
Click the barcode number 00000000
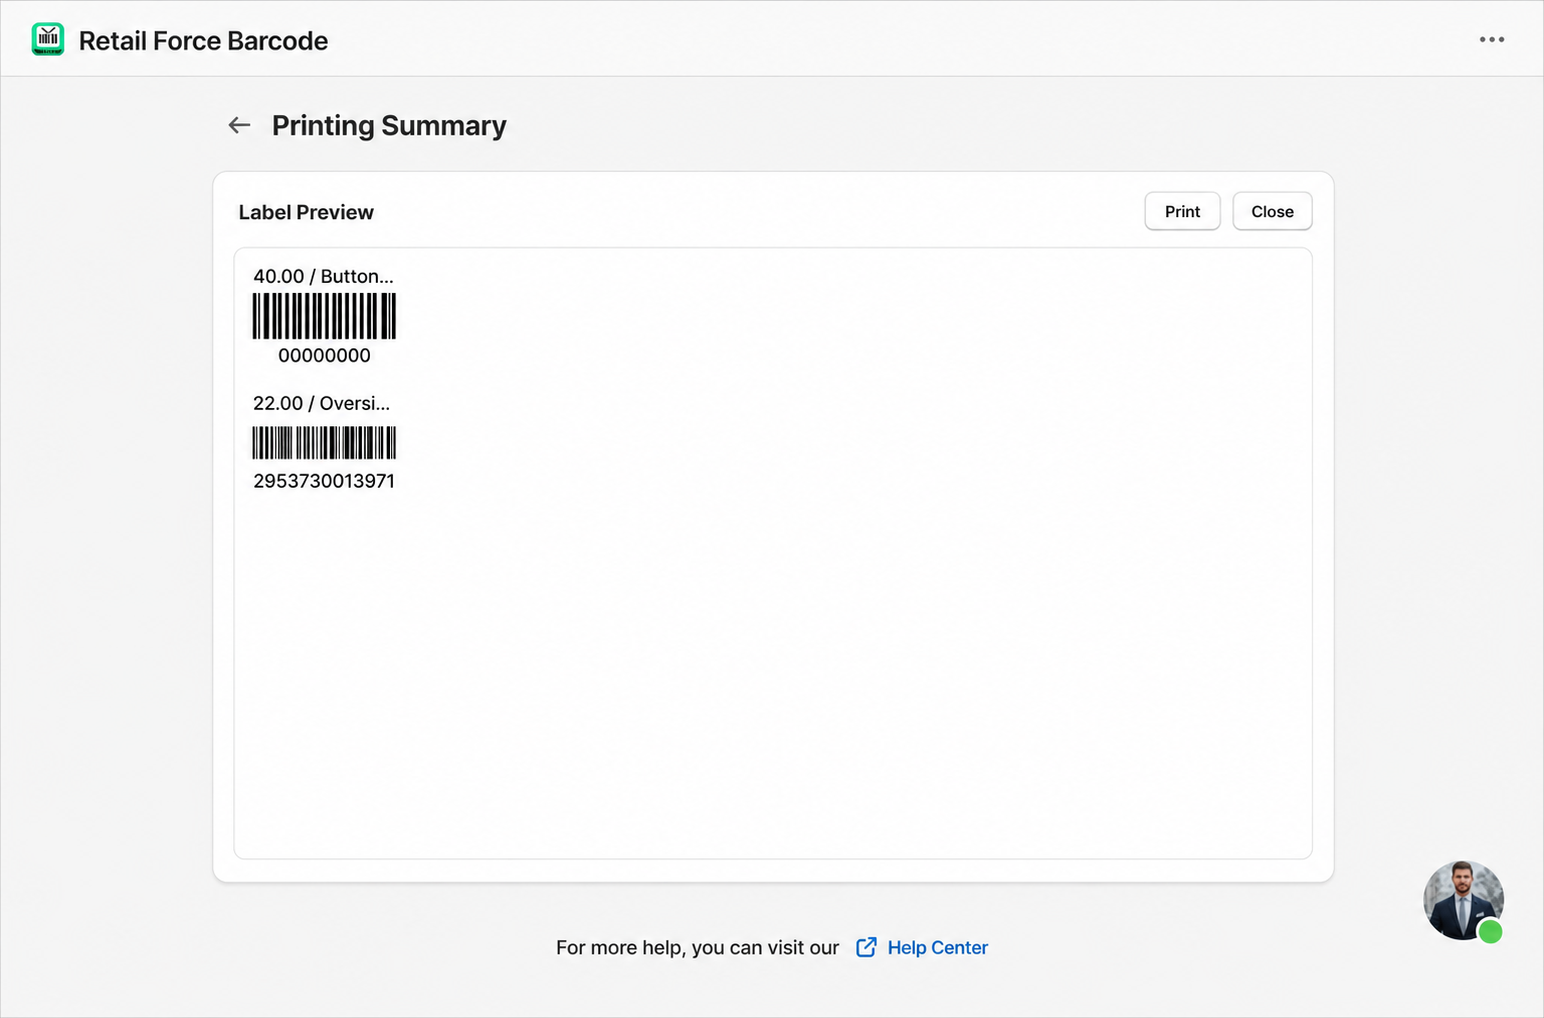pos(324,355)
